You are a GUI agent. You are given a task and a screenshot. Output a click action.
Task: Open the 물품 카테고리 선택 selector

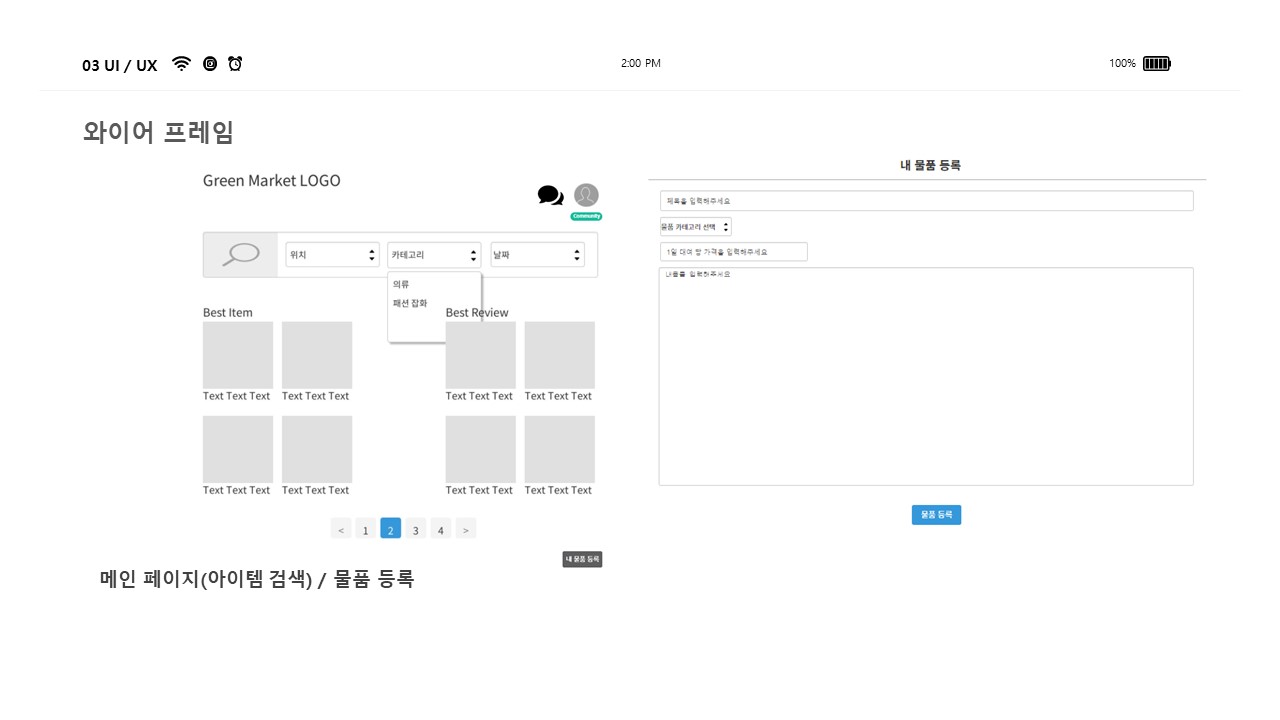(x=694, y=226)
